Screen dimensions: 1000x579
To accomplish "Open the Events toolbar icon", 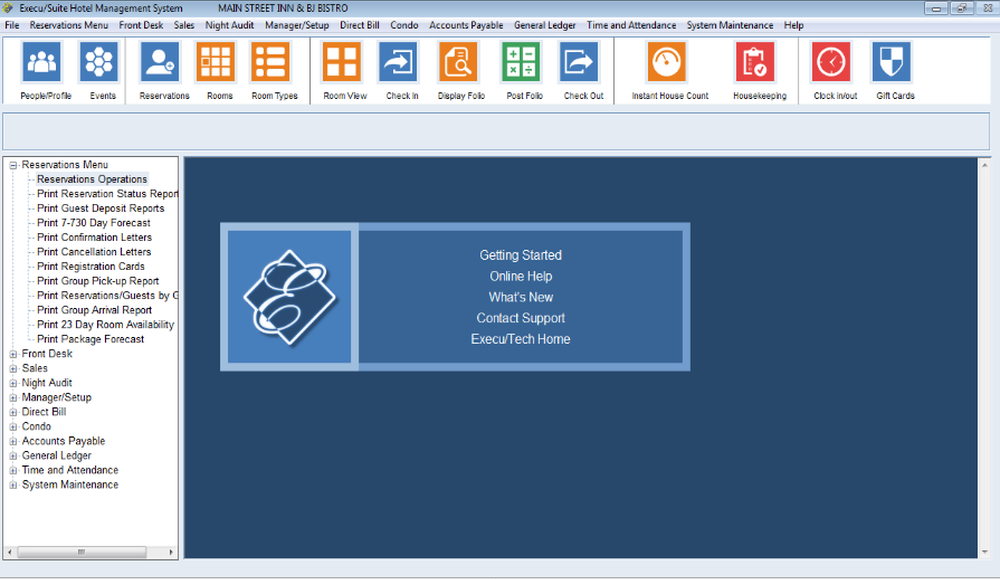I will tap(99, 62).
